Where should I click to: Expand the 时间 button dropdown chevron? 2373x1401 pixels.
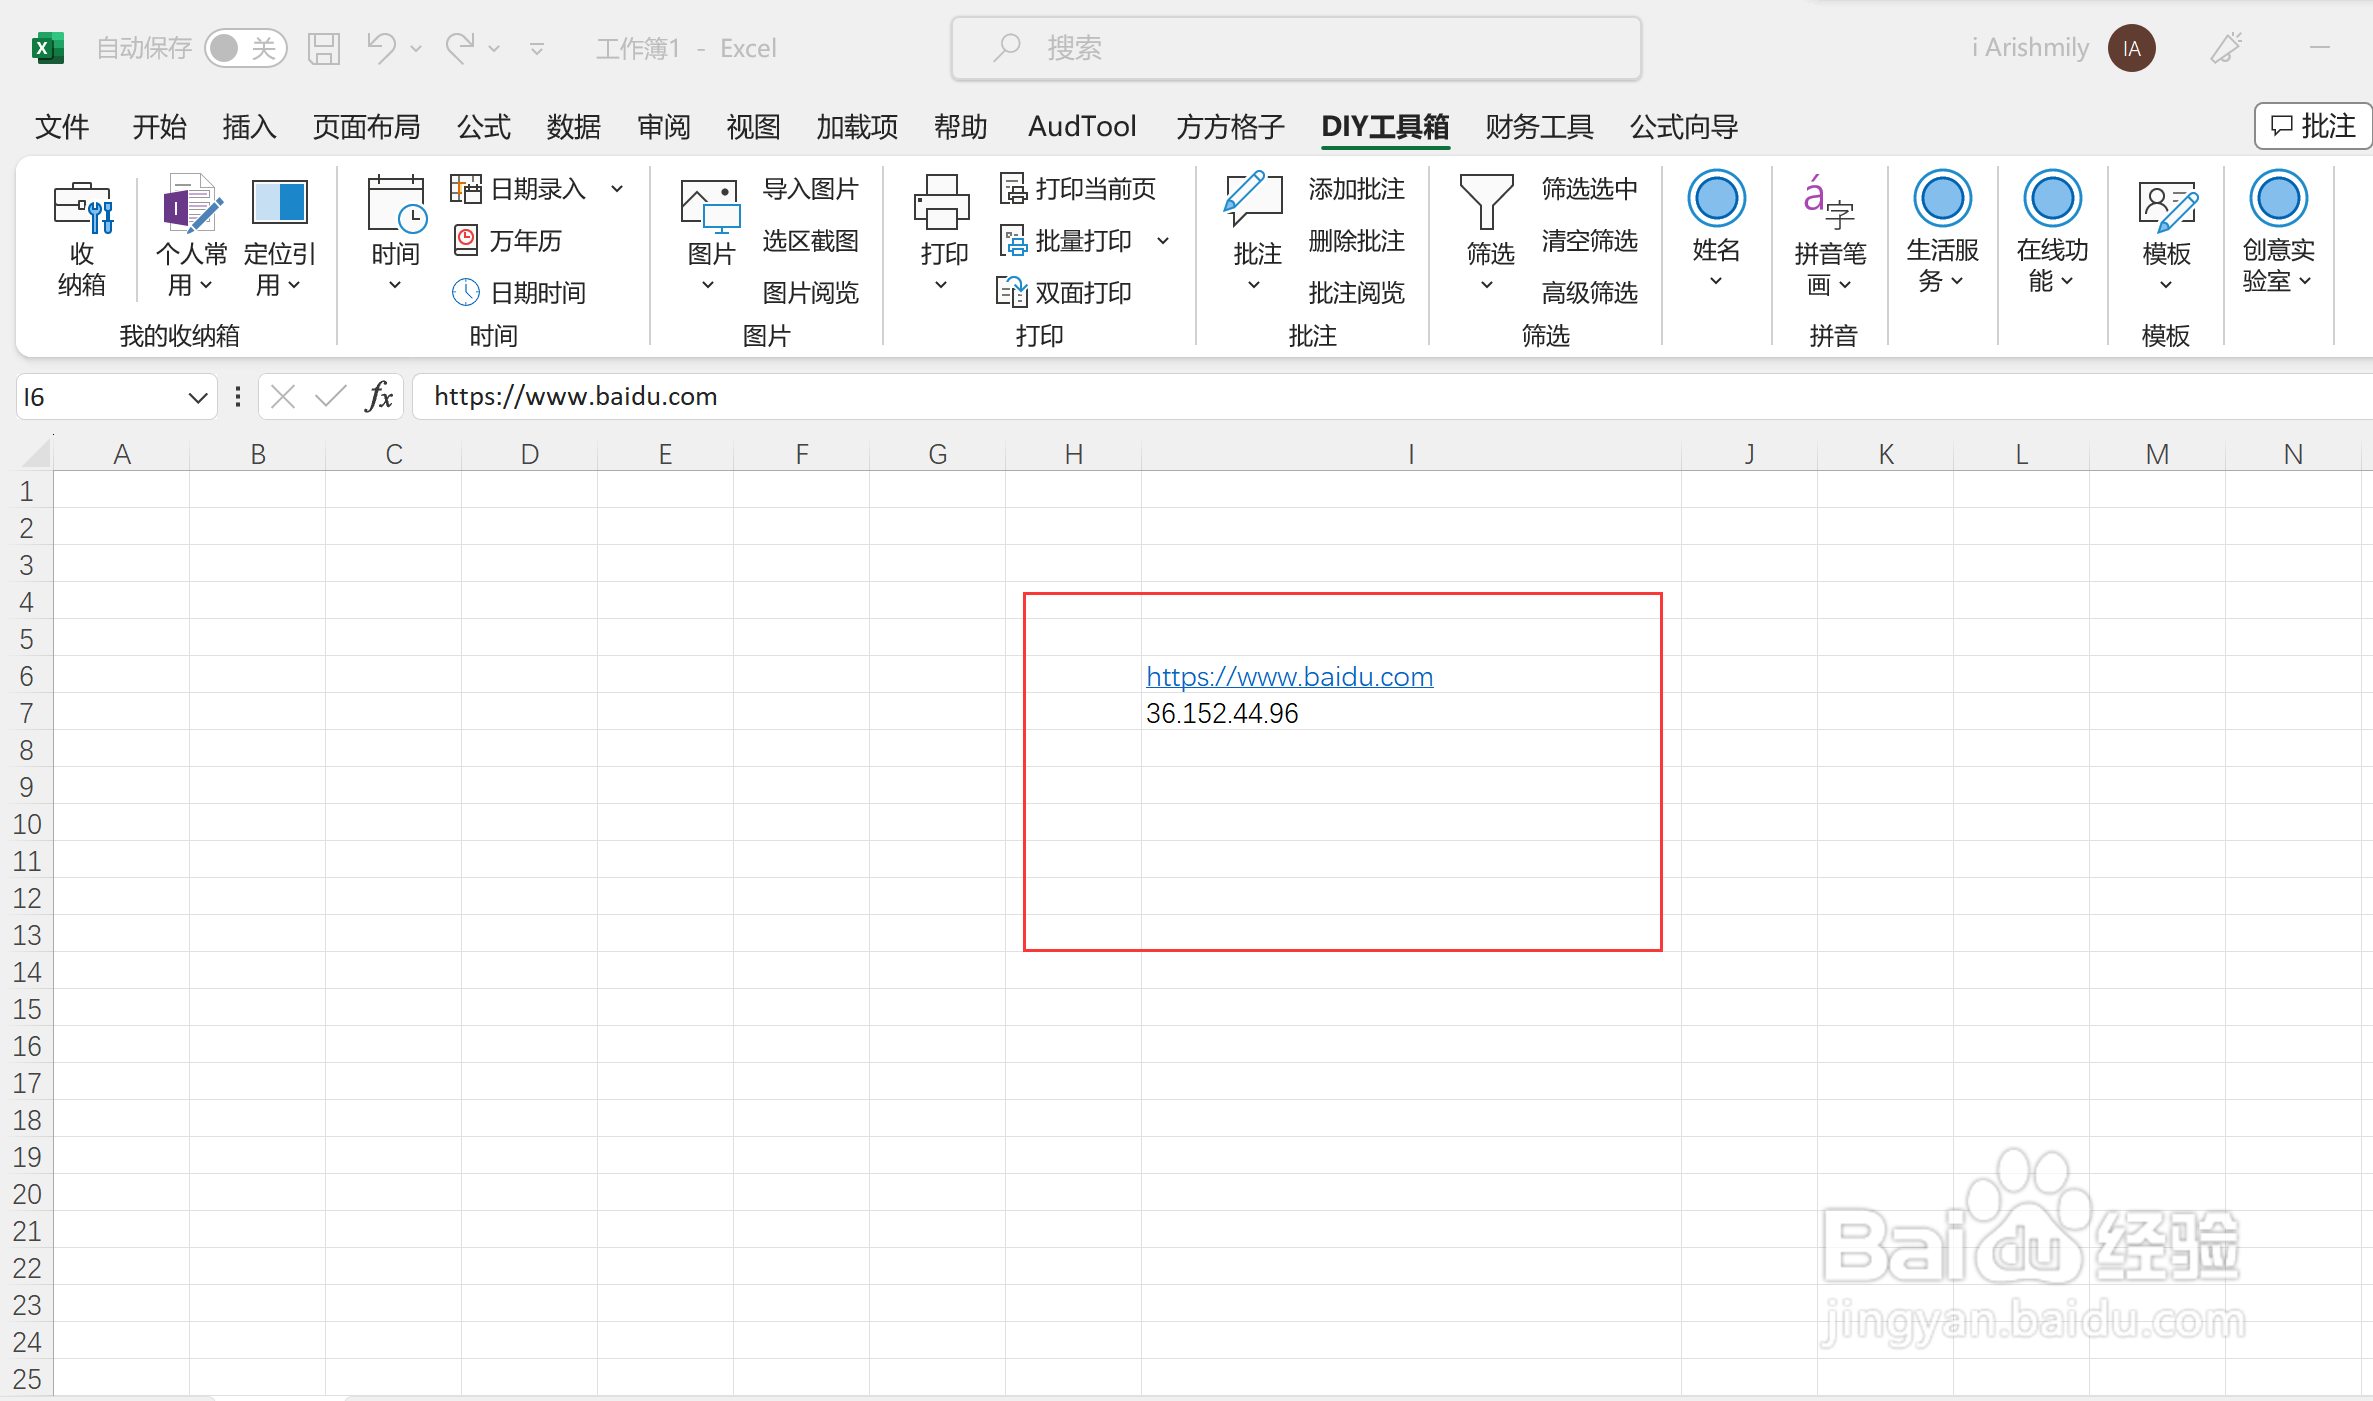[395, 286]
